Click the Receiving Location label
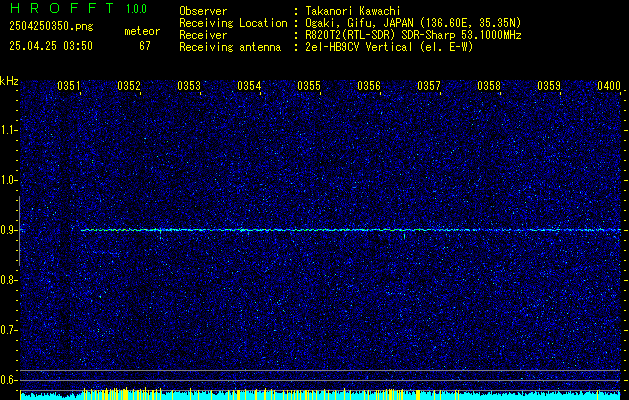 click(x=233, y=23)
